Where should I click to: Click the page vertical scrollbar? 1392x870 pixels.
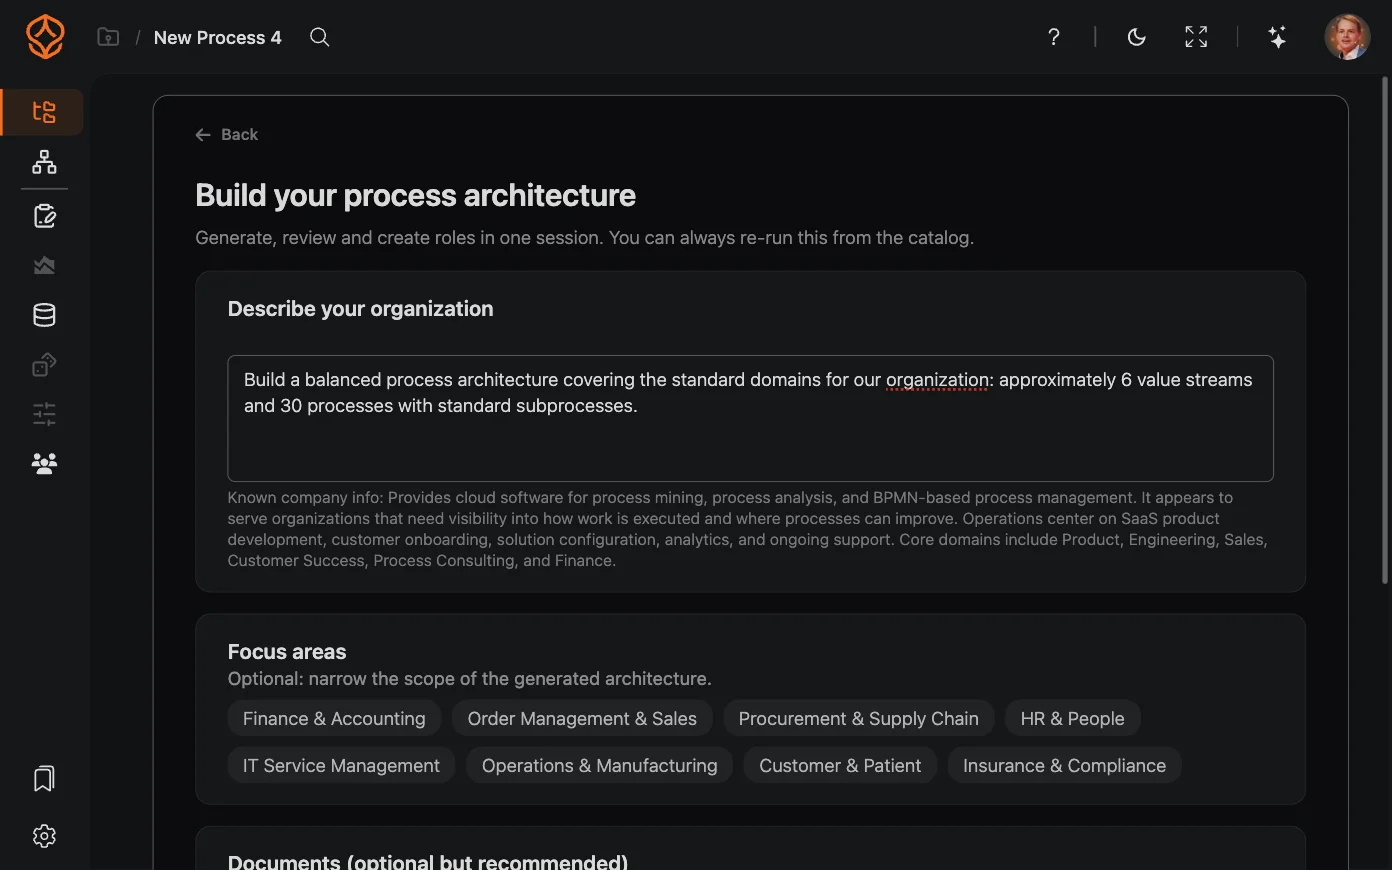coord(1385,330)
